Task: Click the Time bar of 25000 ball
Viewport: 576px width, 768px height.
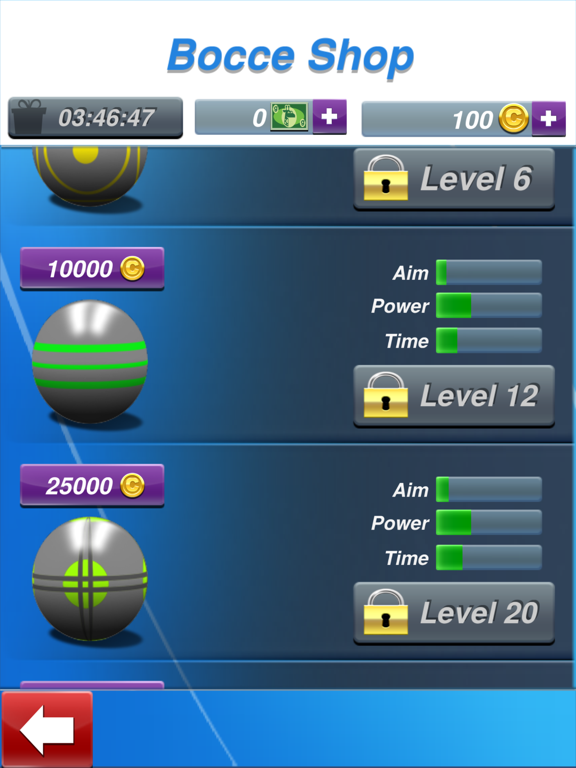Action: (489, 557)
